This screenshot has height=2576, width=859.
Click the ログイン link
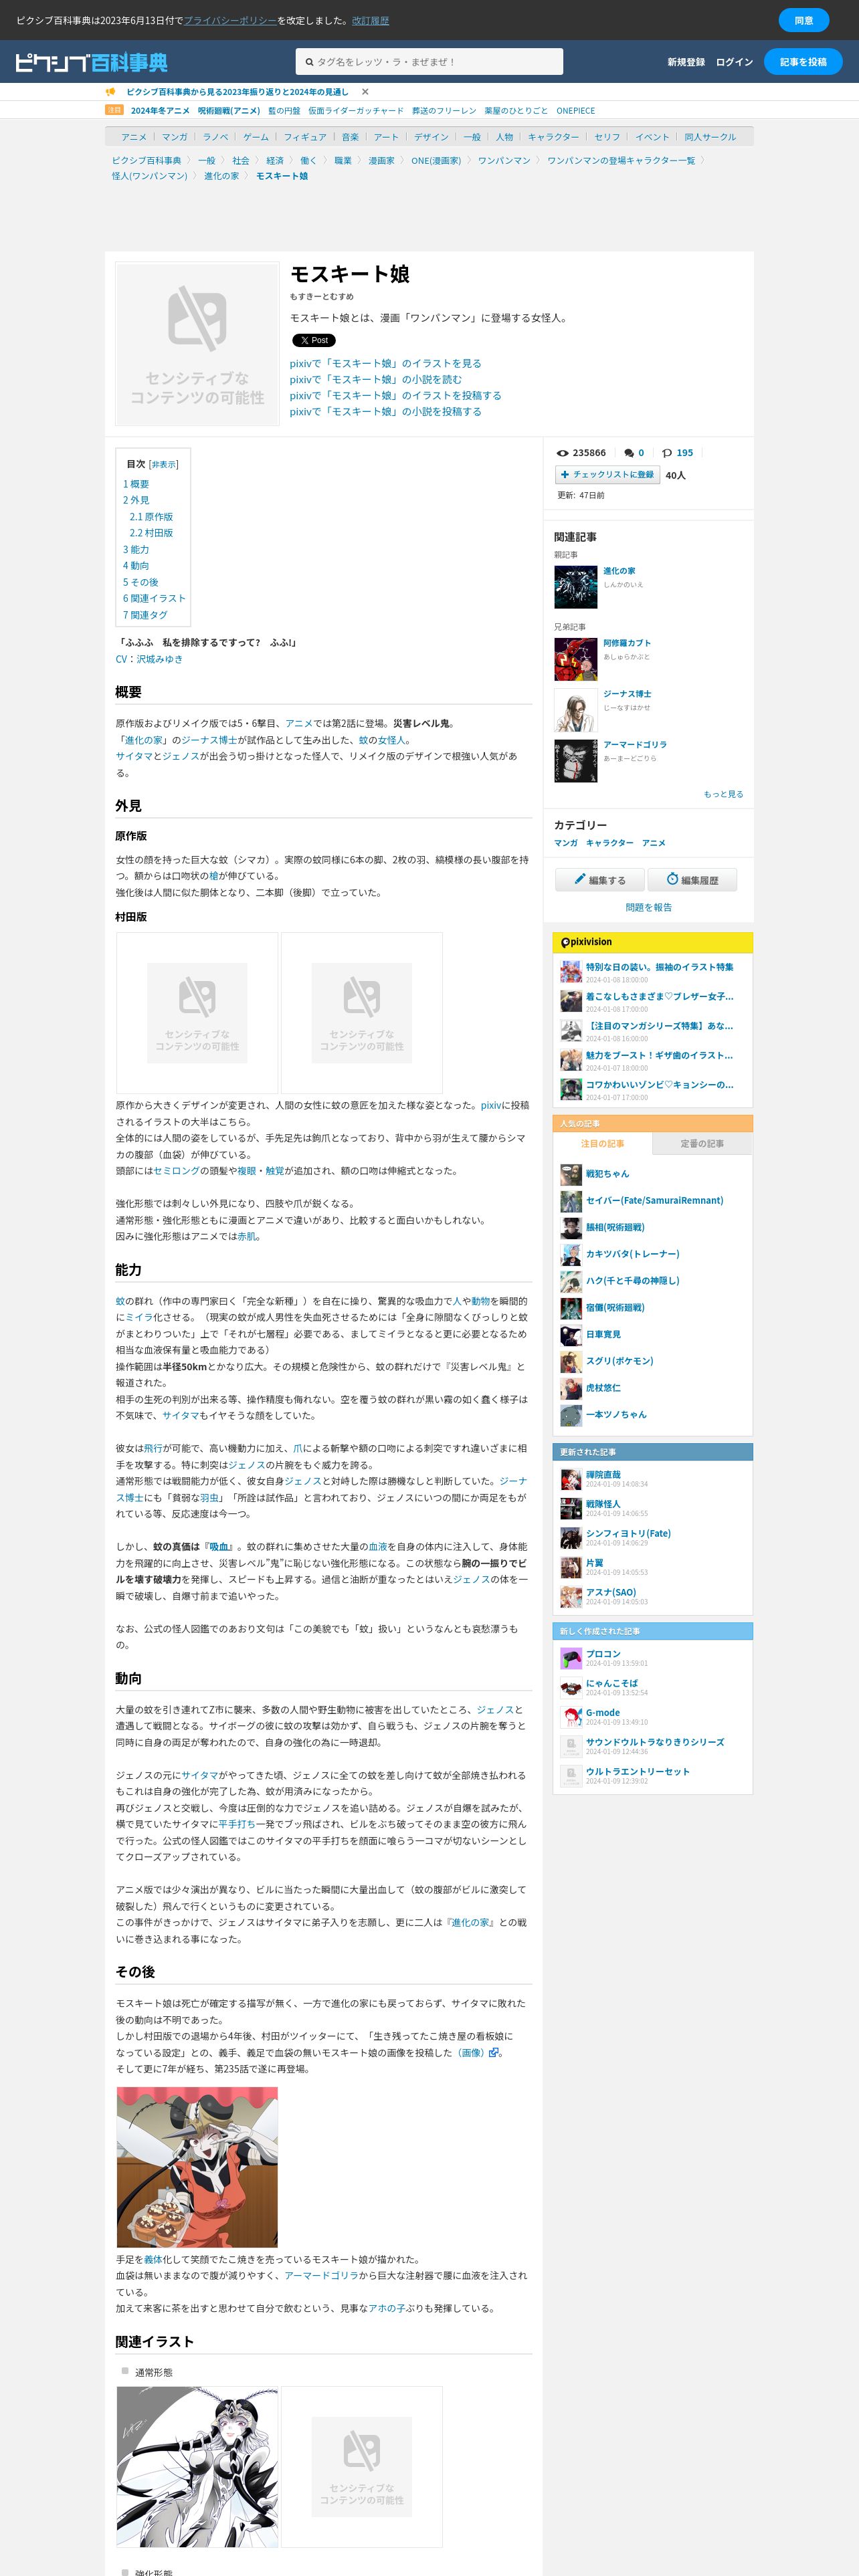tap(734, 62)
